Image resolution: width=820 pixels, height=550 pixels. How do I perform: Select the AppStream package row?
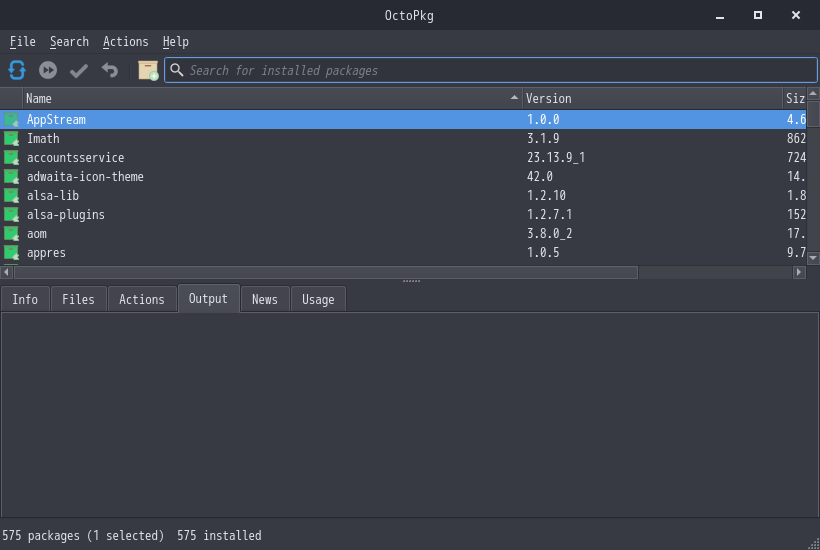coord(403,120)
